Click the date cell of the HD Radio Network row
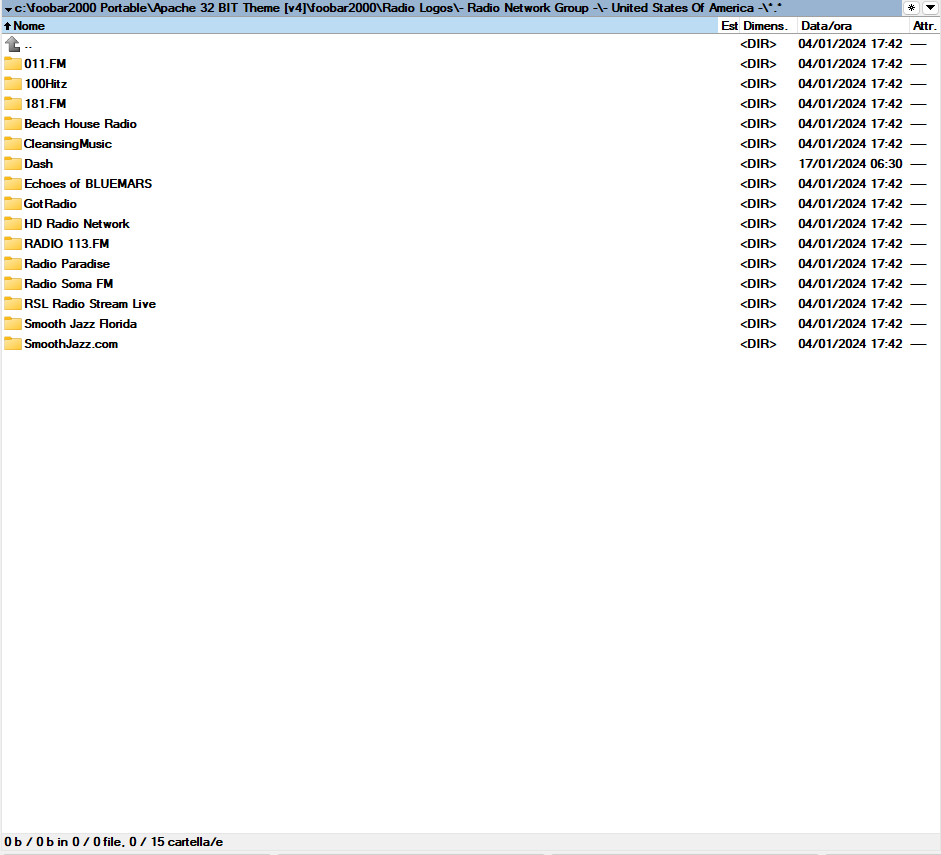941x855 pixels. [850, 224]
